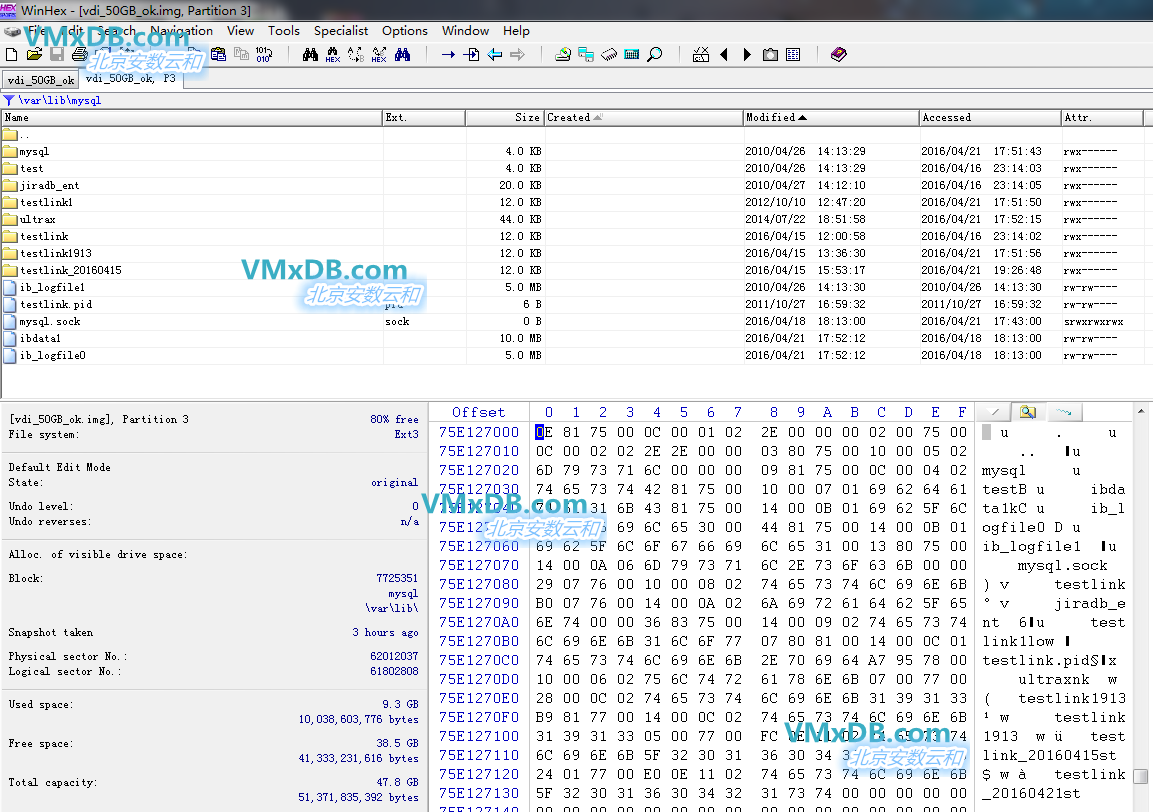The image size is (1153, 812).
Task: Select the vdi_50GB_ok, P3 tab
Action: pyautogui.click(x=131, y=79)
